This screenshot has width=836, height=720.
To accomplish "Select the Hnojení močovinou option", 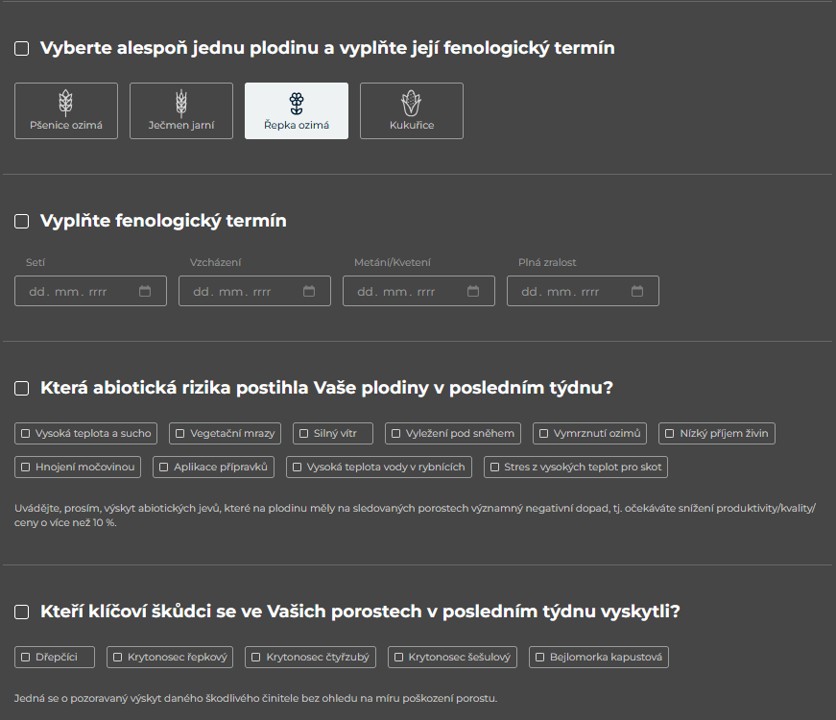I will click(x=26, y=467).
